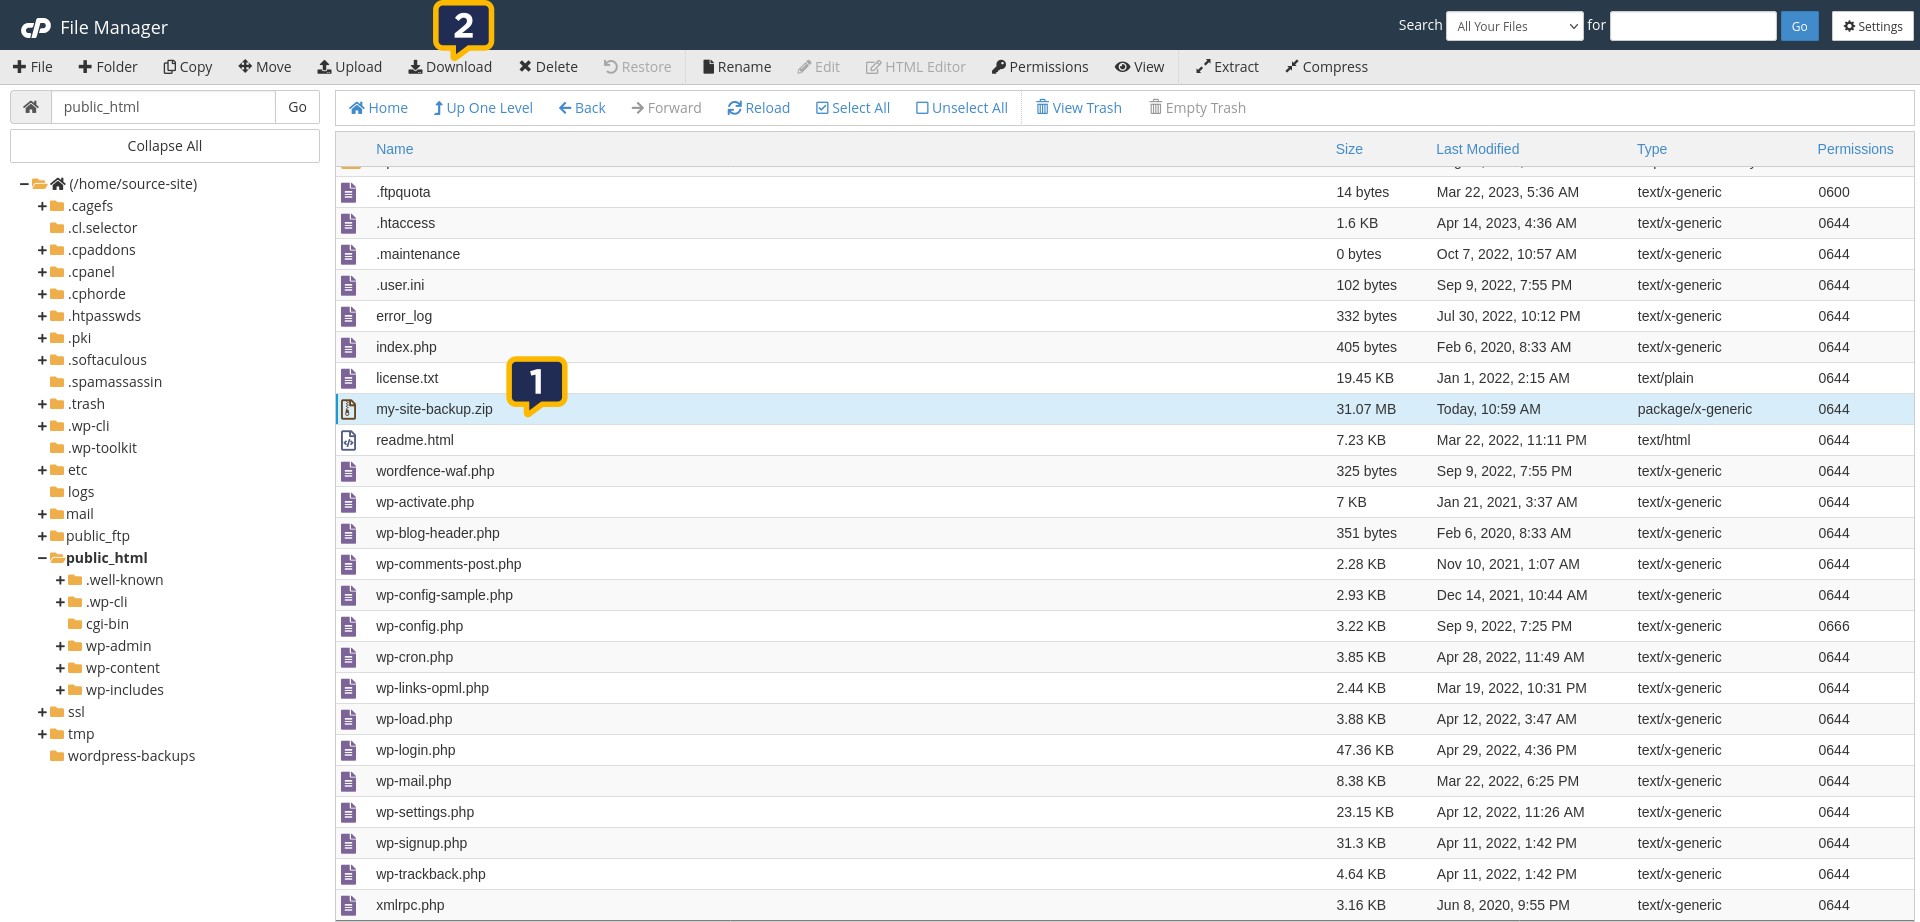Click the Delete toolbar icon

click(525, 67)
